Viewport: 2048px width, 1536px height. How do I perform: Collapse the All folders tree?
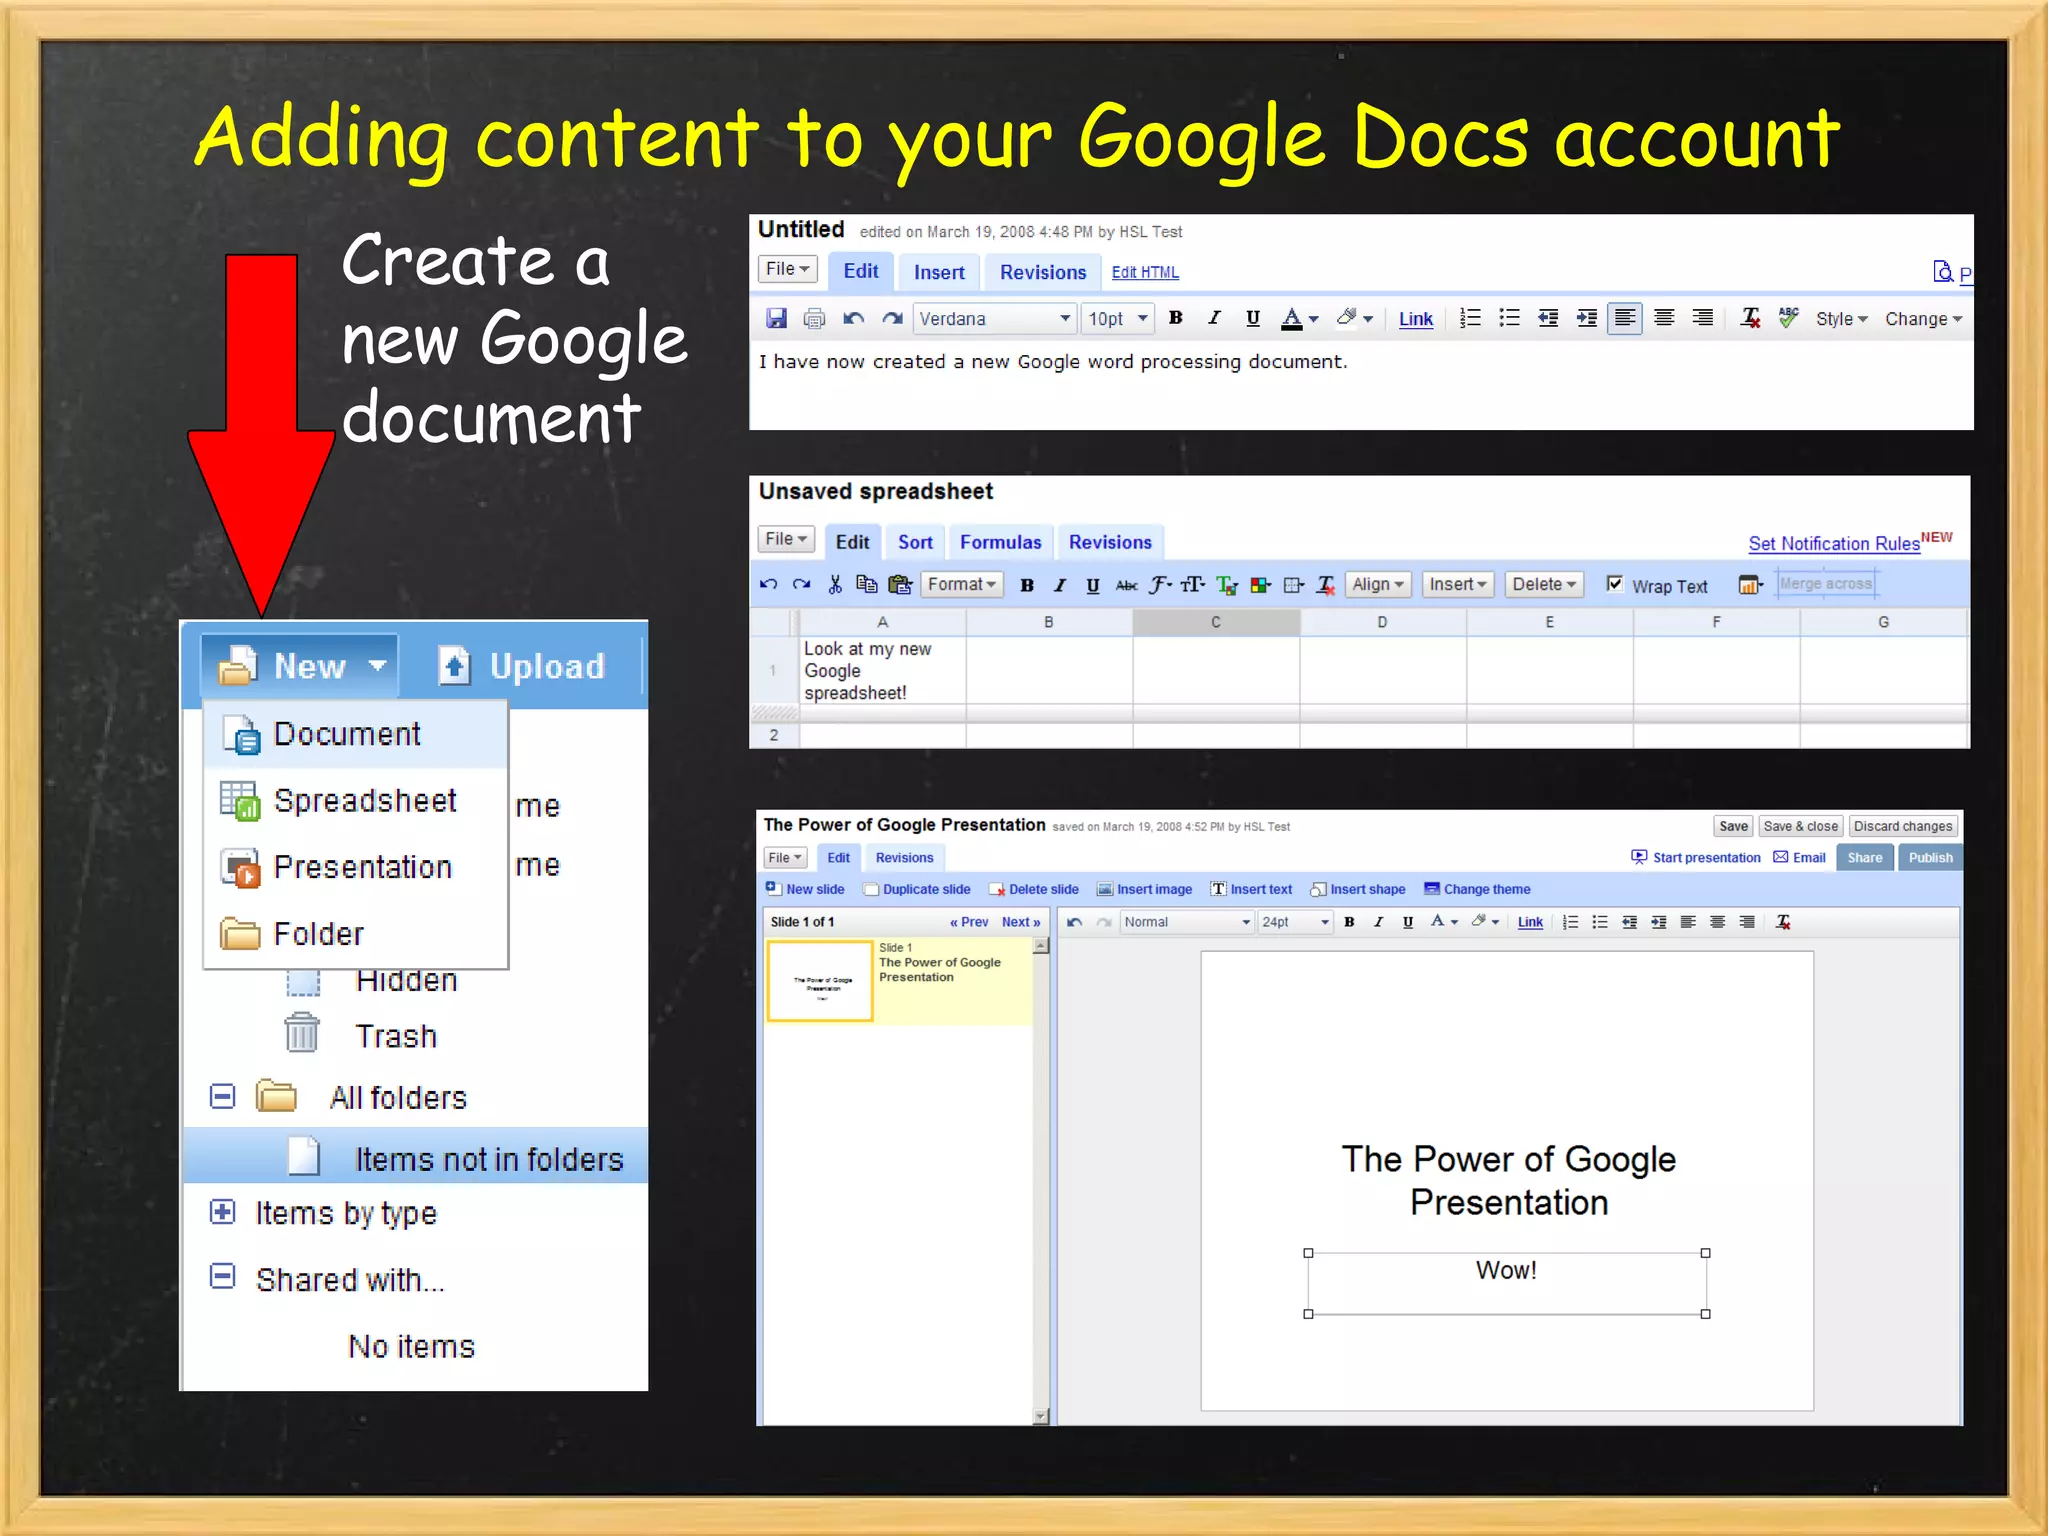pyautogui.click(x=222, y=1096)
